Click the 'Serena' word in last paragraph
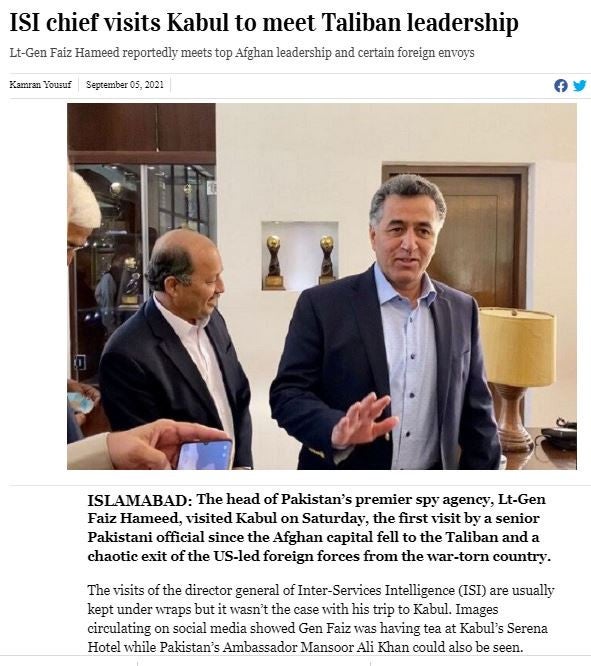The height and width of the screenshot is (666, 591). (526, 628)
